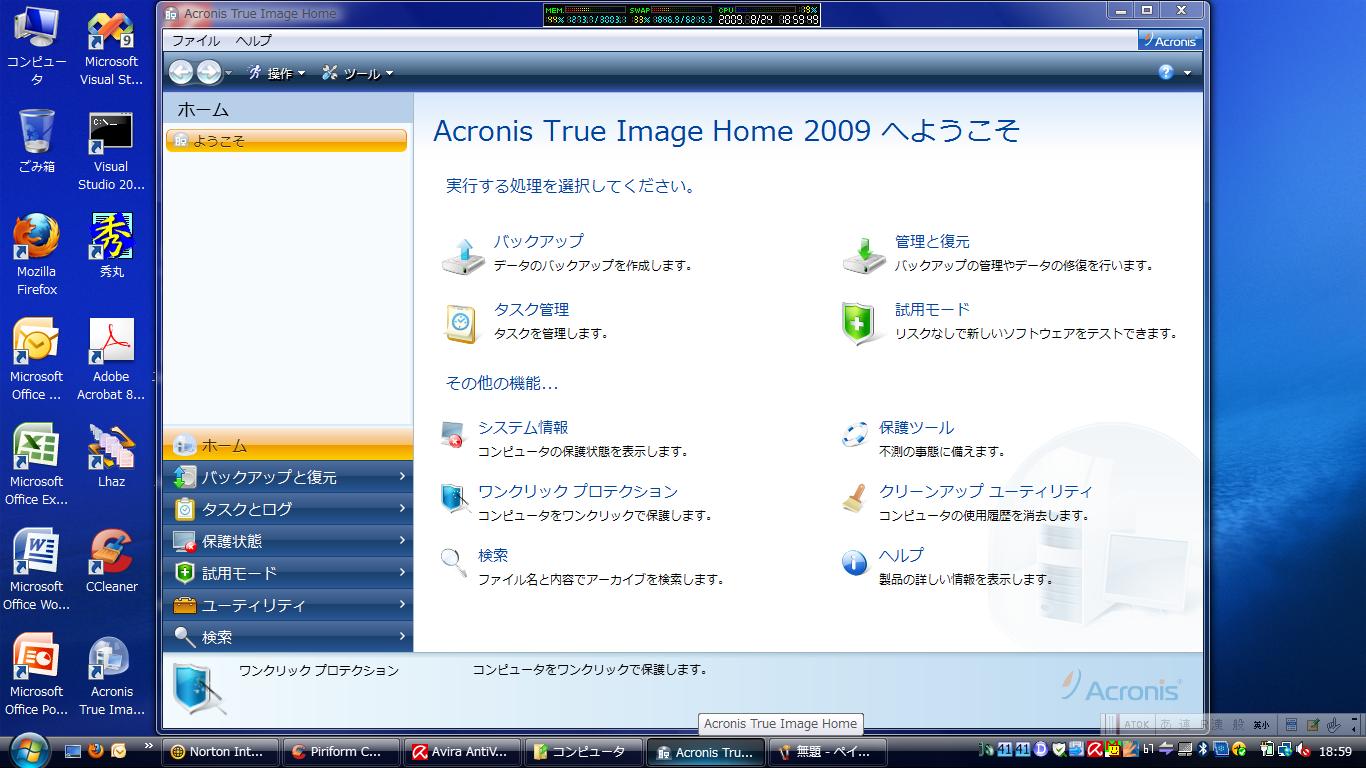Open the navigation history arrow beside forward button
1366x768 pixels.
pyautogui.click(x=228, y=73)
